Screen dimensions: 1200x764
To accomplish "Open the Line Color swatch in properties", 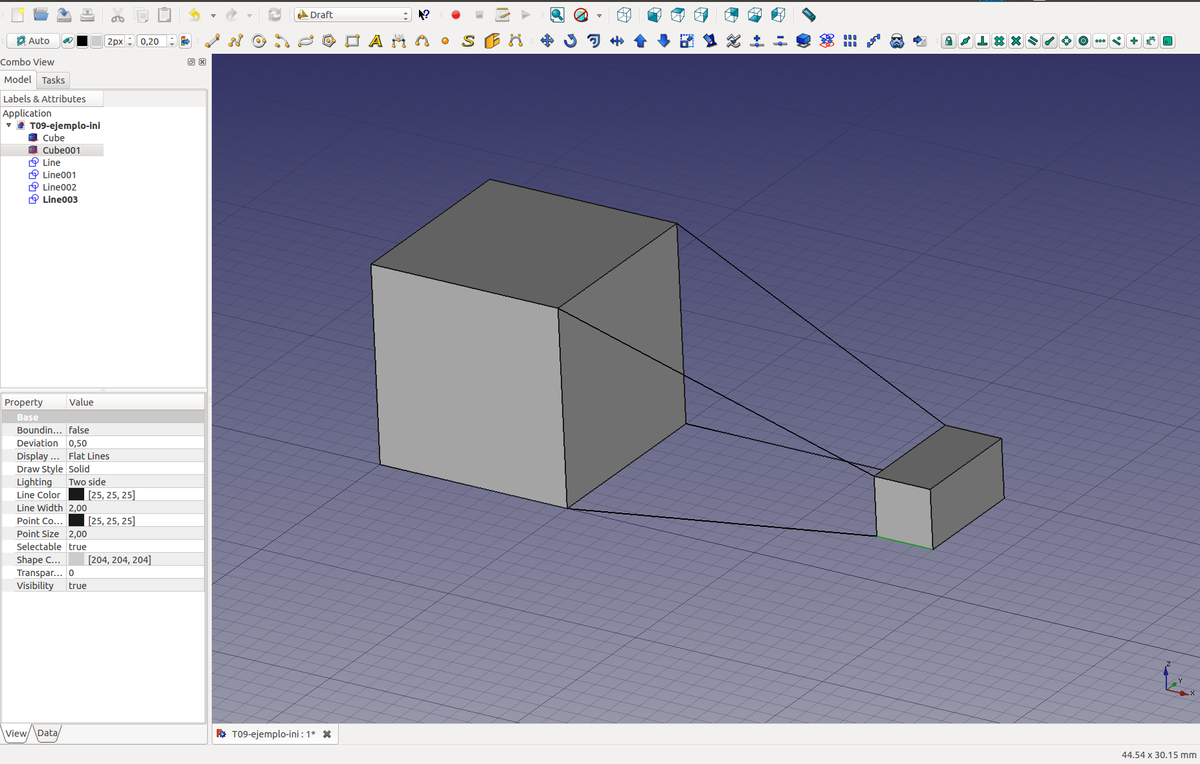I will [x=76, y=495].
